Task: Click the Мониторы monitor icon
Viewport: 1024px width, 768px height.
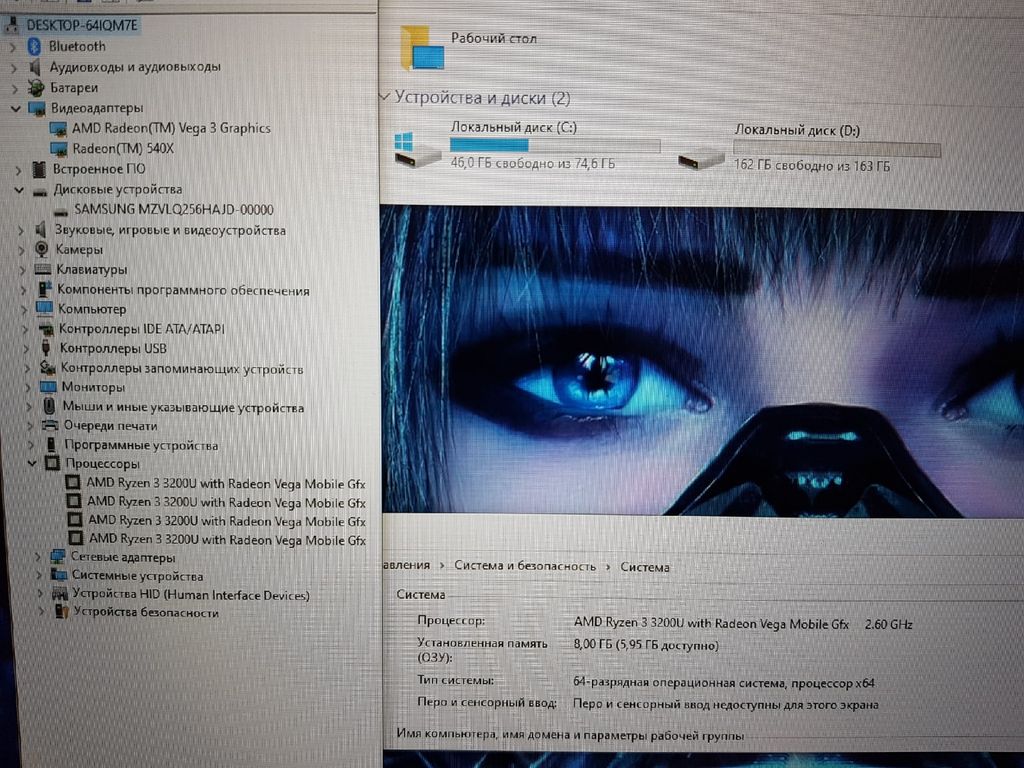Action: pyautogui.click(x=48, y=387)
